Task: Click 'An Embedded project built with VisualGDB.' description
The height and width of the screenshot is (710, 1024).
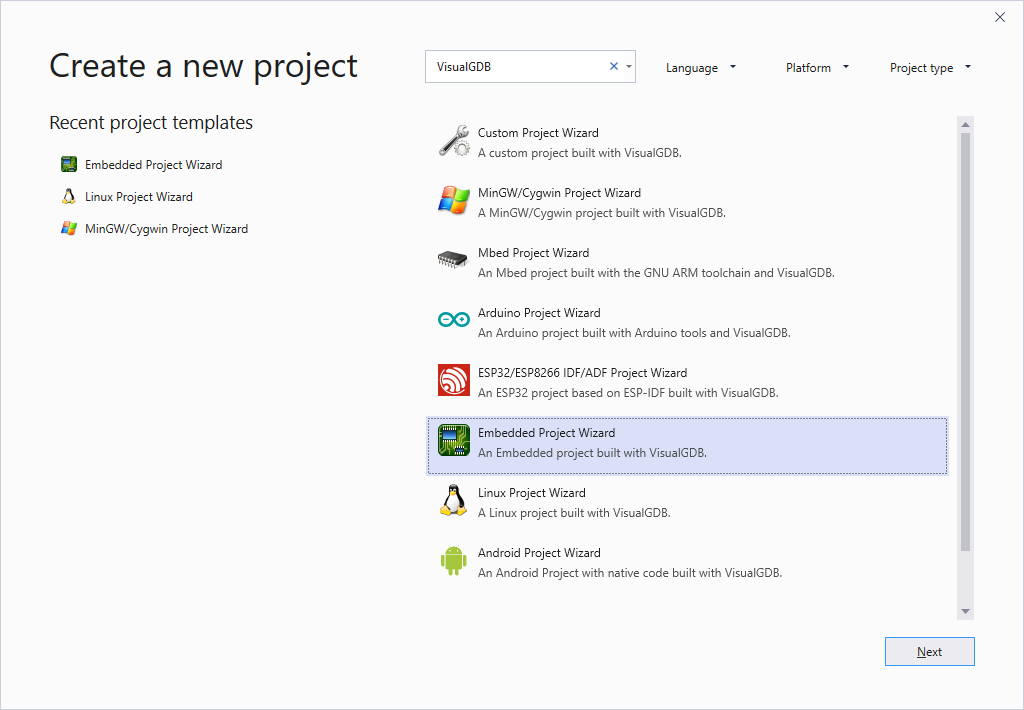Action: [x=592, y=453]
